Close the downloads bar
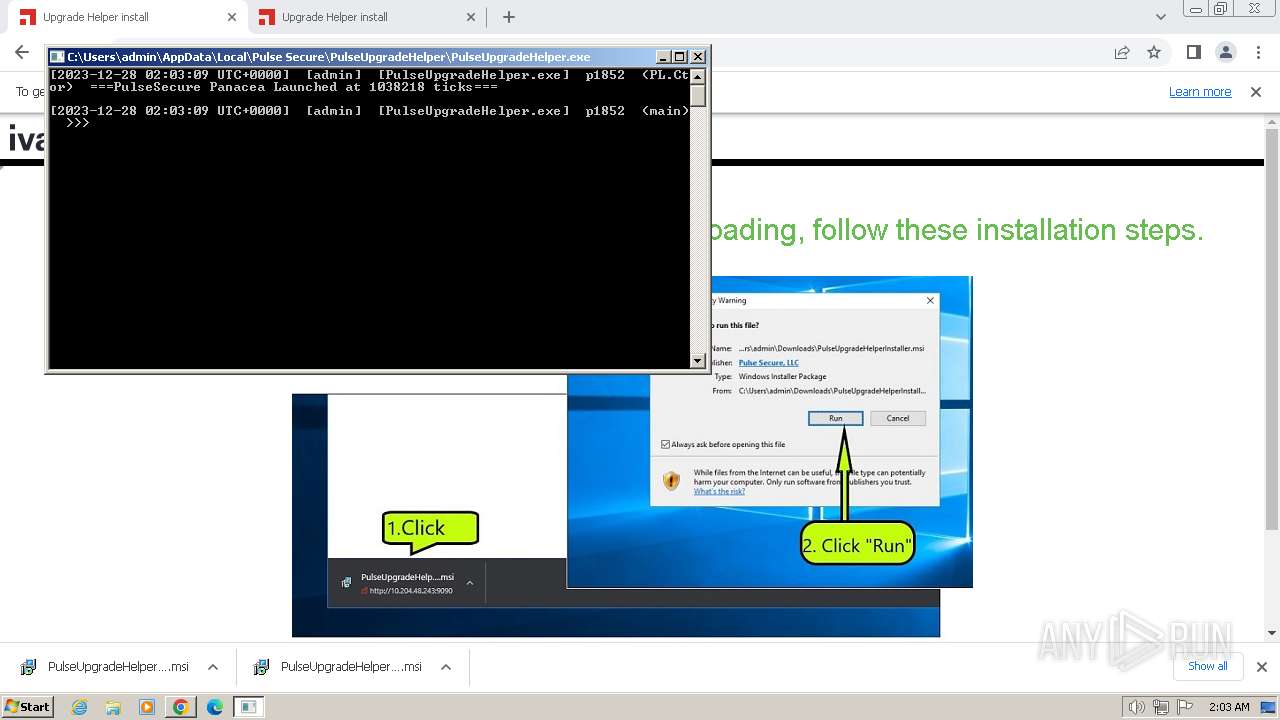Image resolution: width=1280 pixels, height=720 pixels. pyautogui.click(x=1262, y=667)
